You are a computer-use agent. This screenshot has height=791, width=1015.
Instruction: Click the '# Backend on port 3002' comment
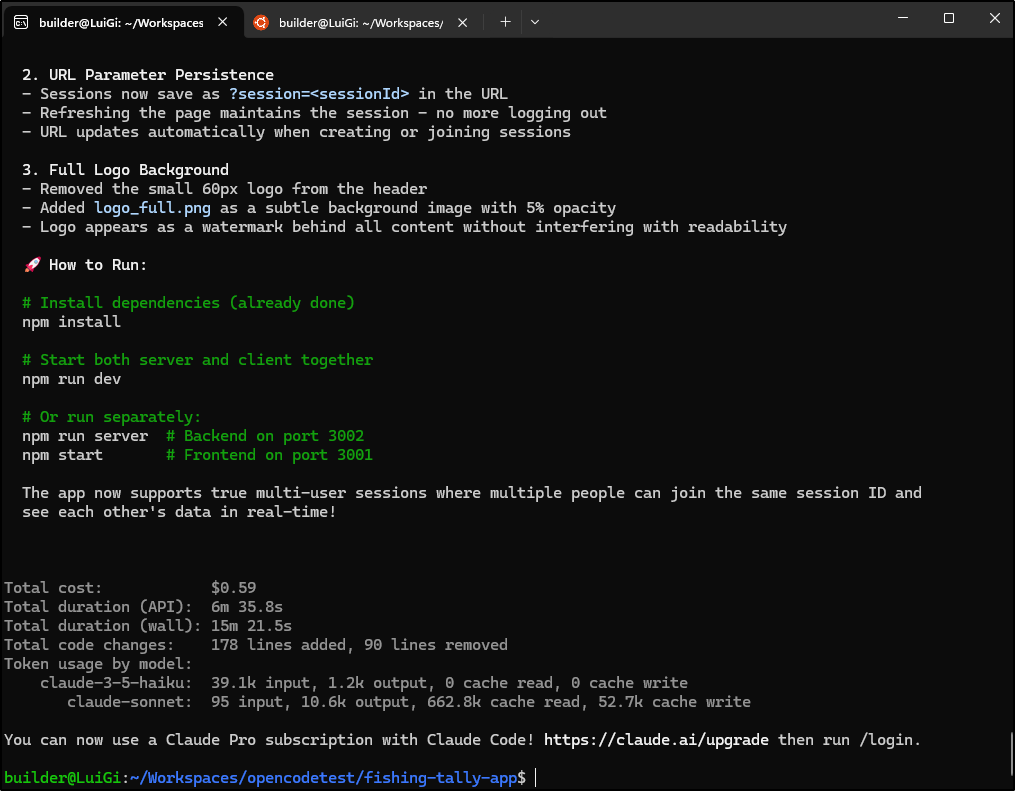click(265, 436)
